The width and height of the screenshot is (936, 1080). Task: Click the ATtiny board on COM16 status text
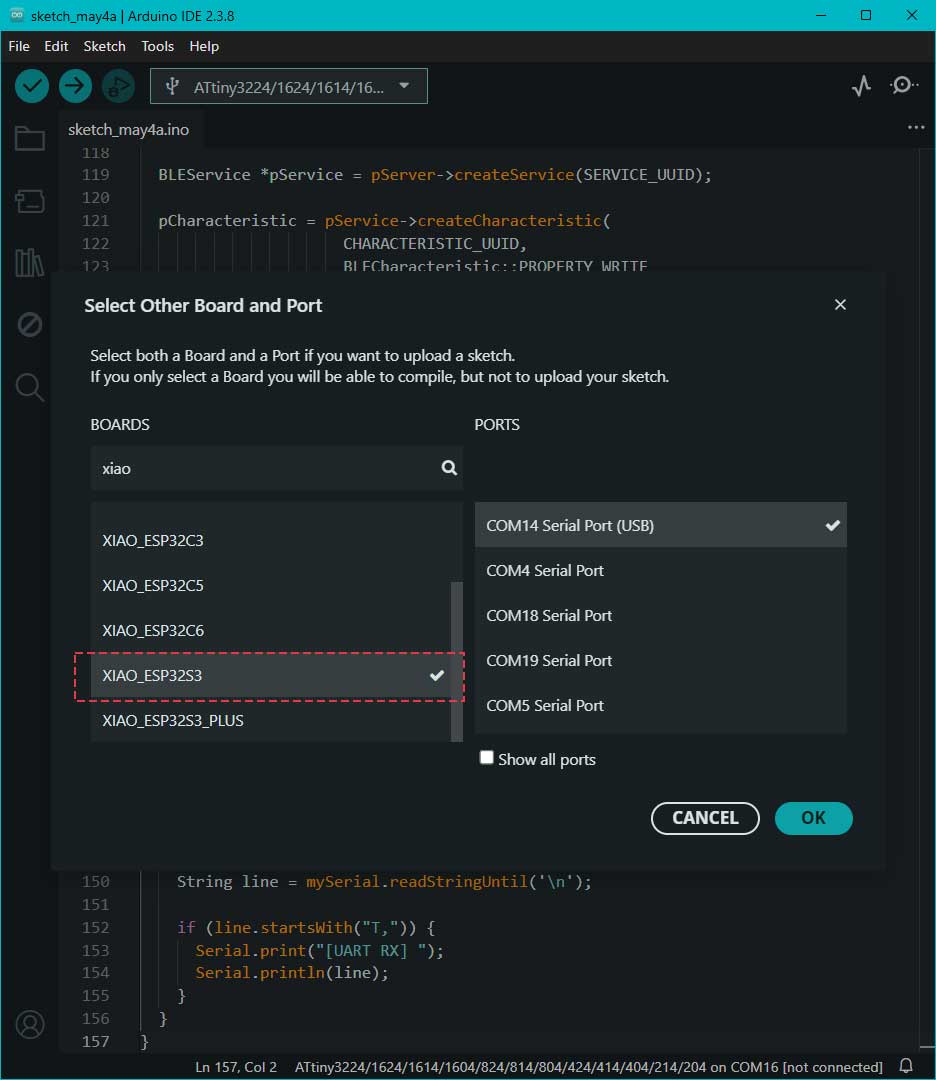(588, 1067)
